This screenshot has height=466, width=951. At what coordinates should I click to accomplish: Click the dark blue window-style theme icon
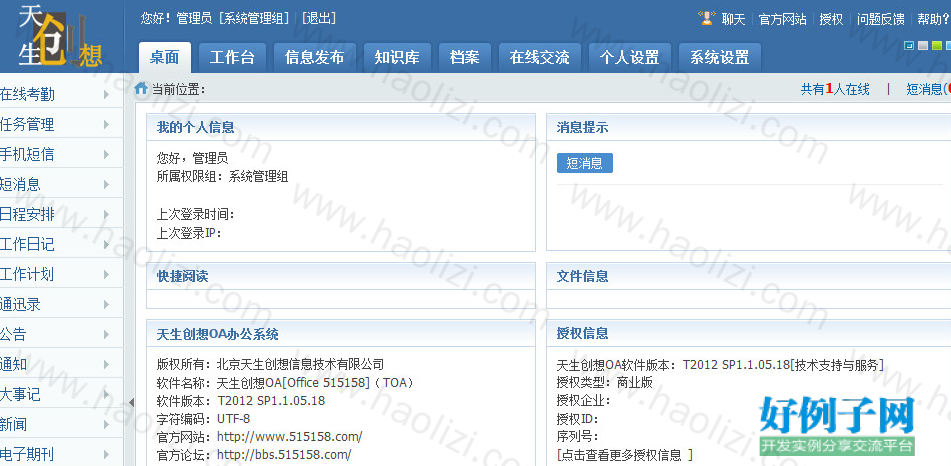(x=909, y=46)
